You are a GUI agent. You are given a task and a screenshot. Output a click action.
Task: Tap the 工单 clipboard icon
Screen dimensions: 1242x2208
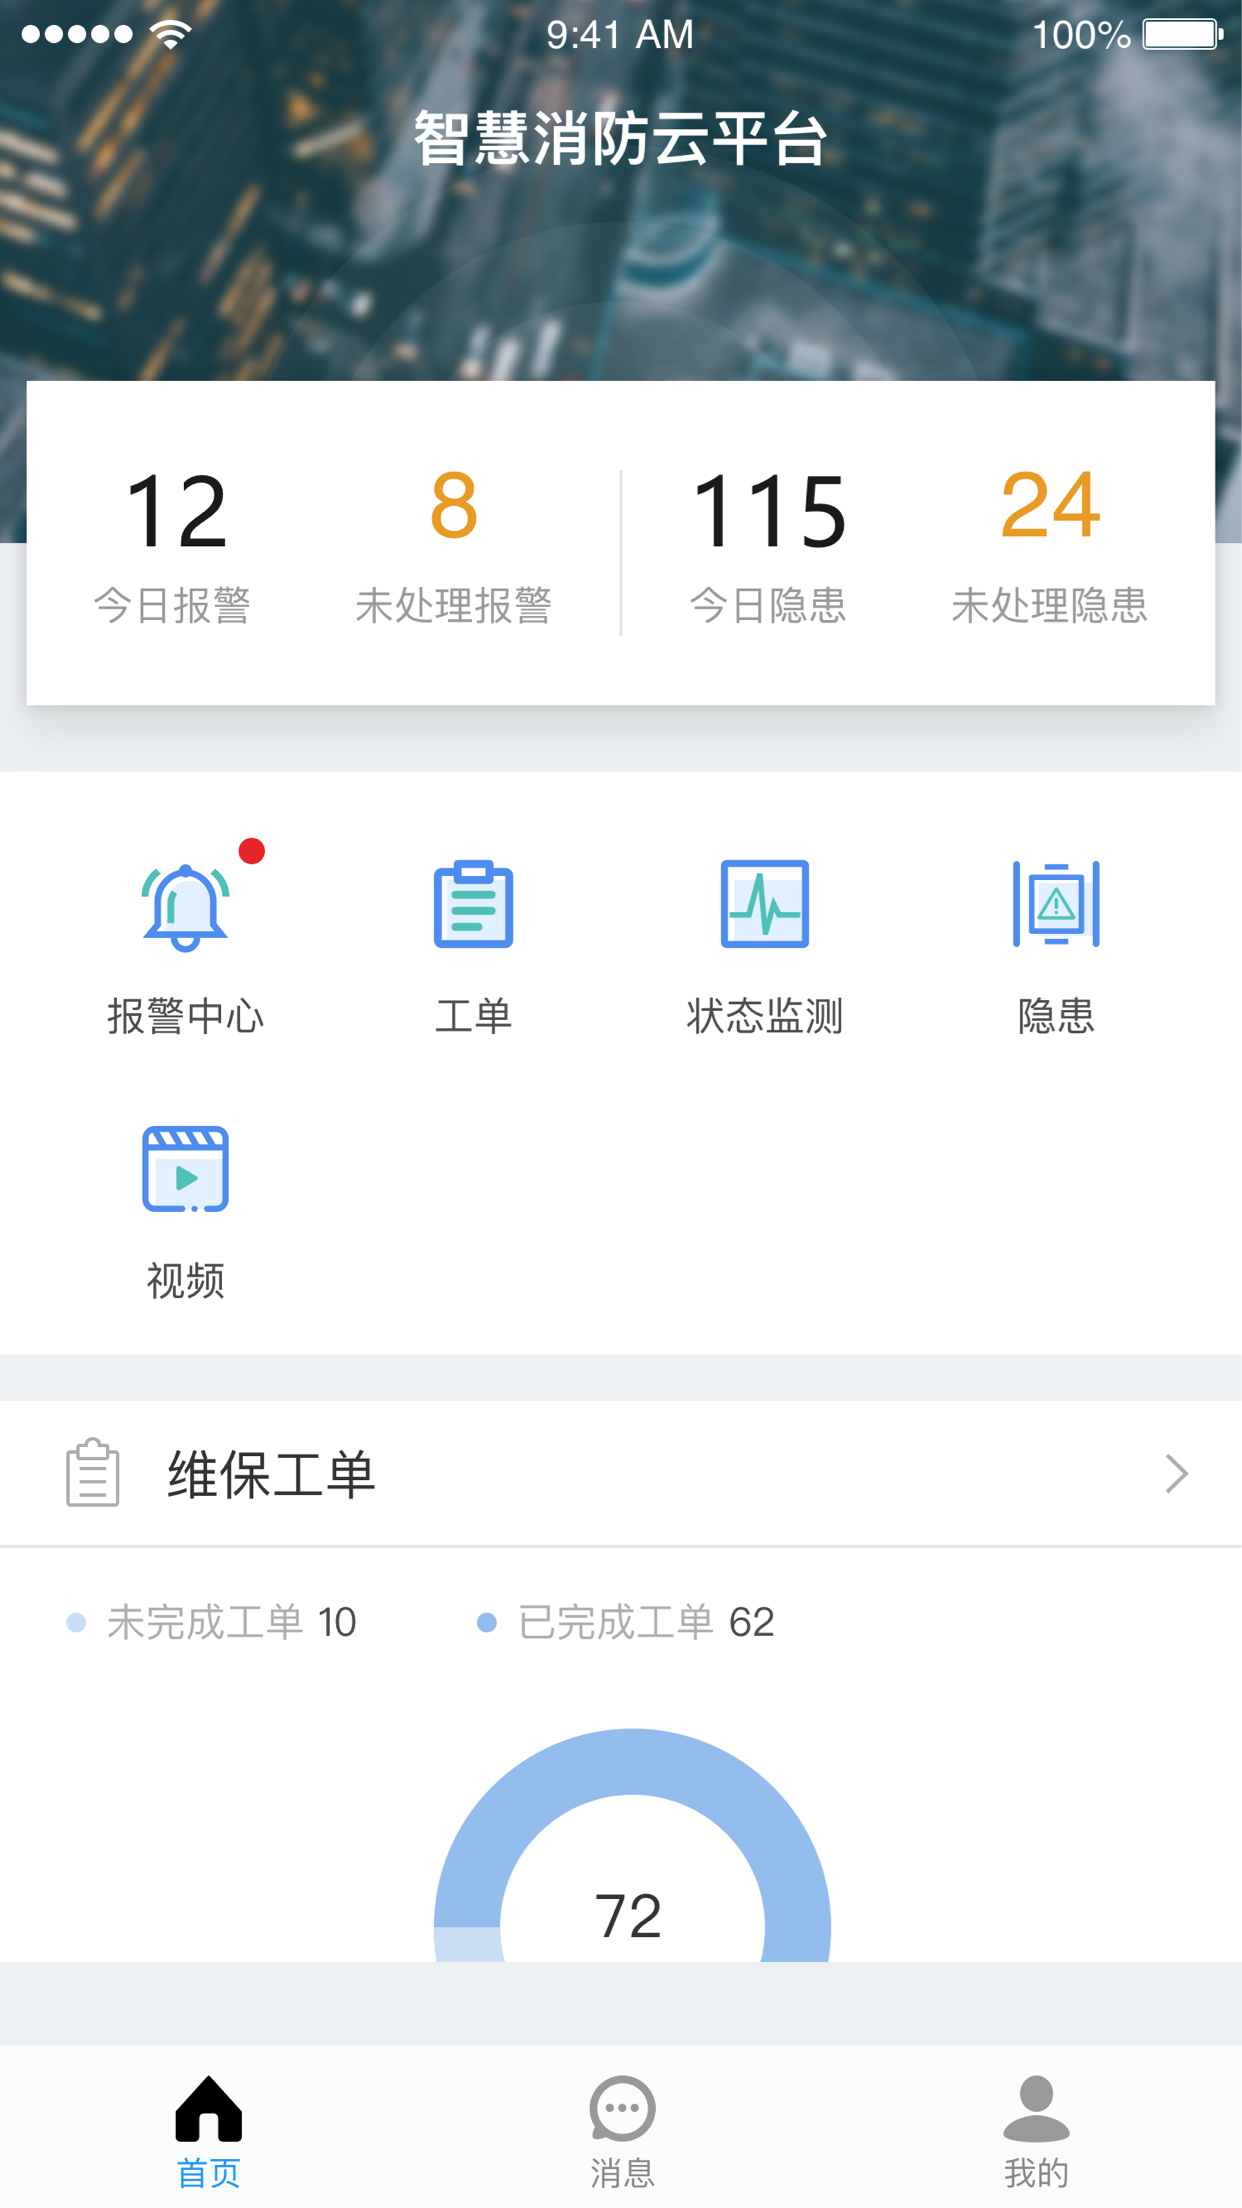pyautogui.click(x=473, y=904)
